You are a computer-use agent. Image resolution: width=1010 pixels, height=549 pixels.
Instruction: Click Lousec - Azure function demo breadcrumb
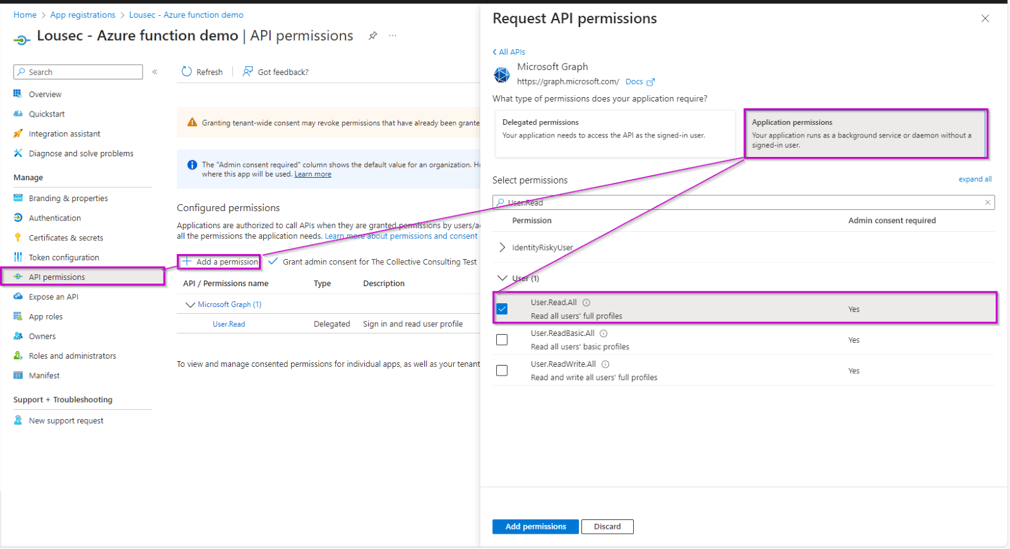(186, 14)
